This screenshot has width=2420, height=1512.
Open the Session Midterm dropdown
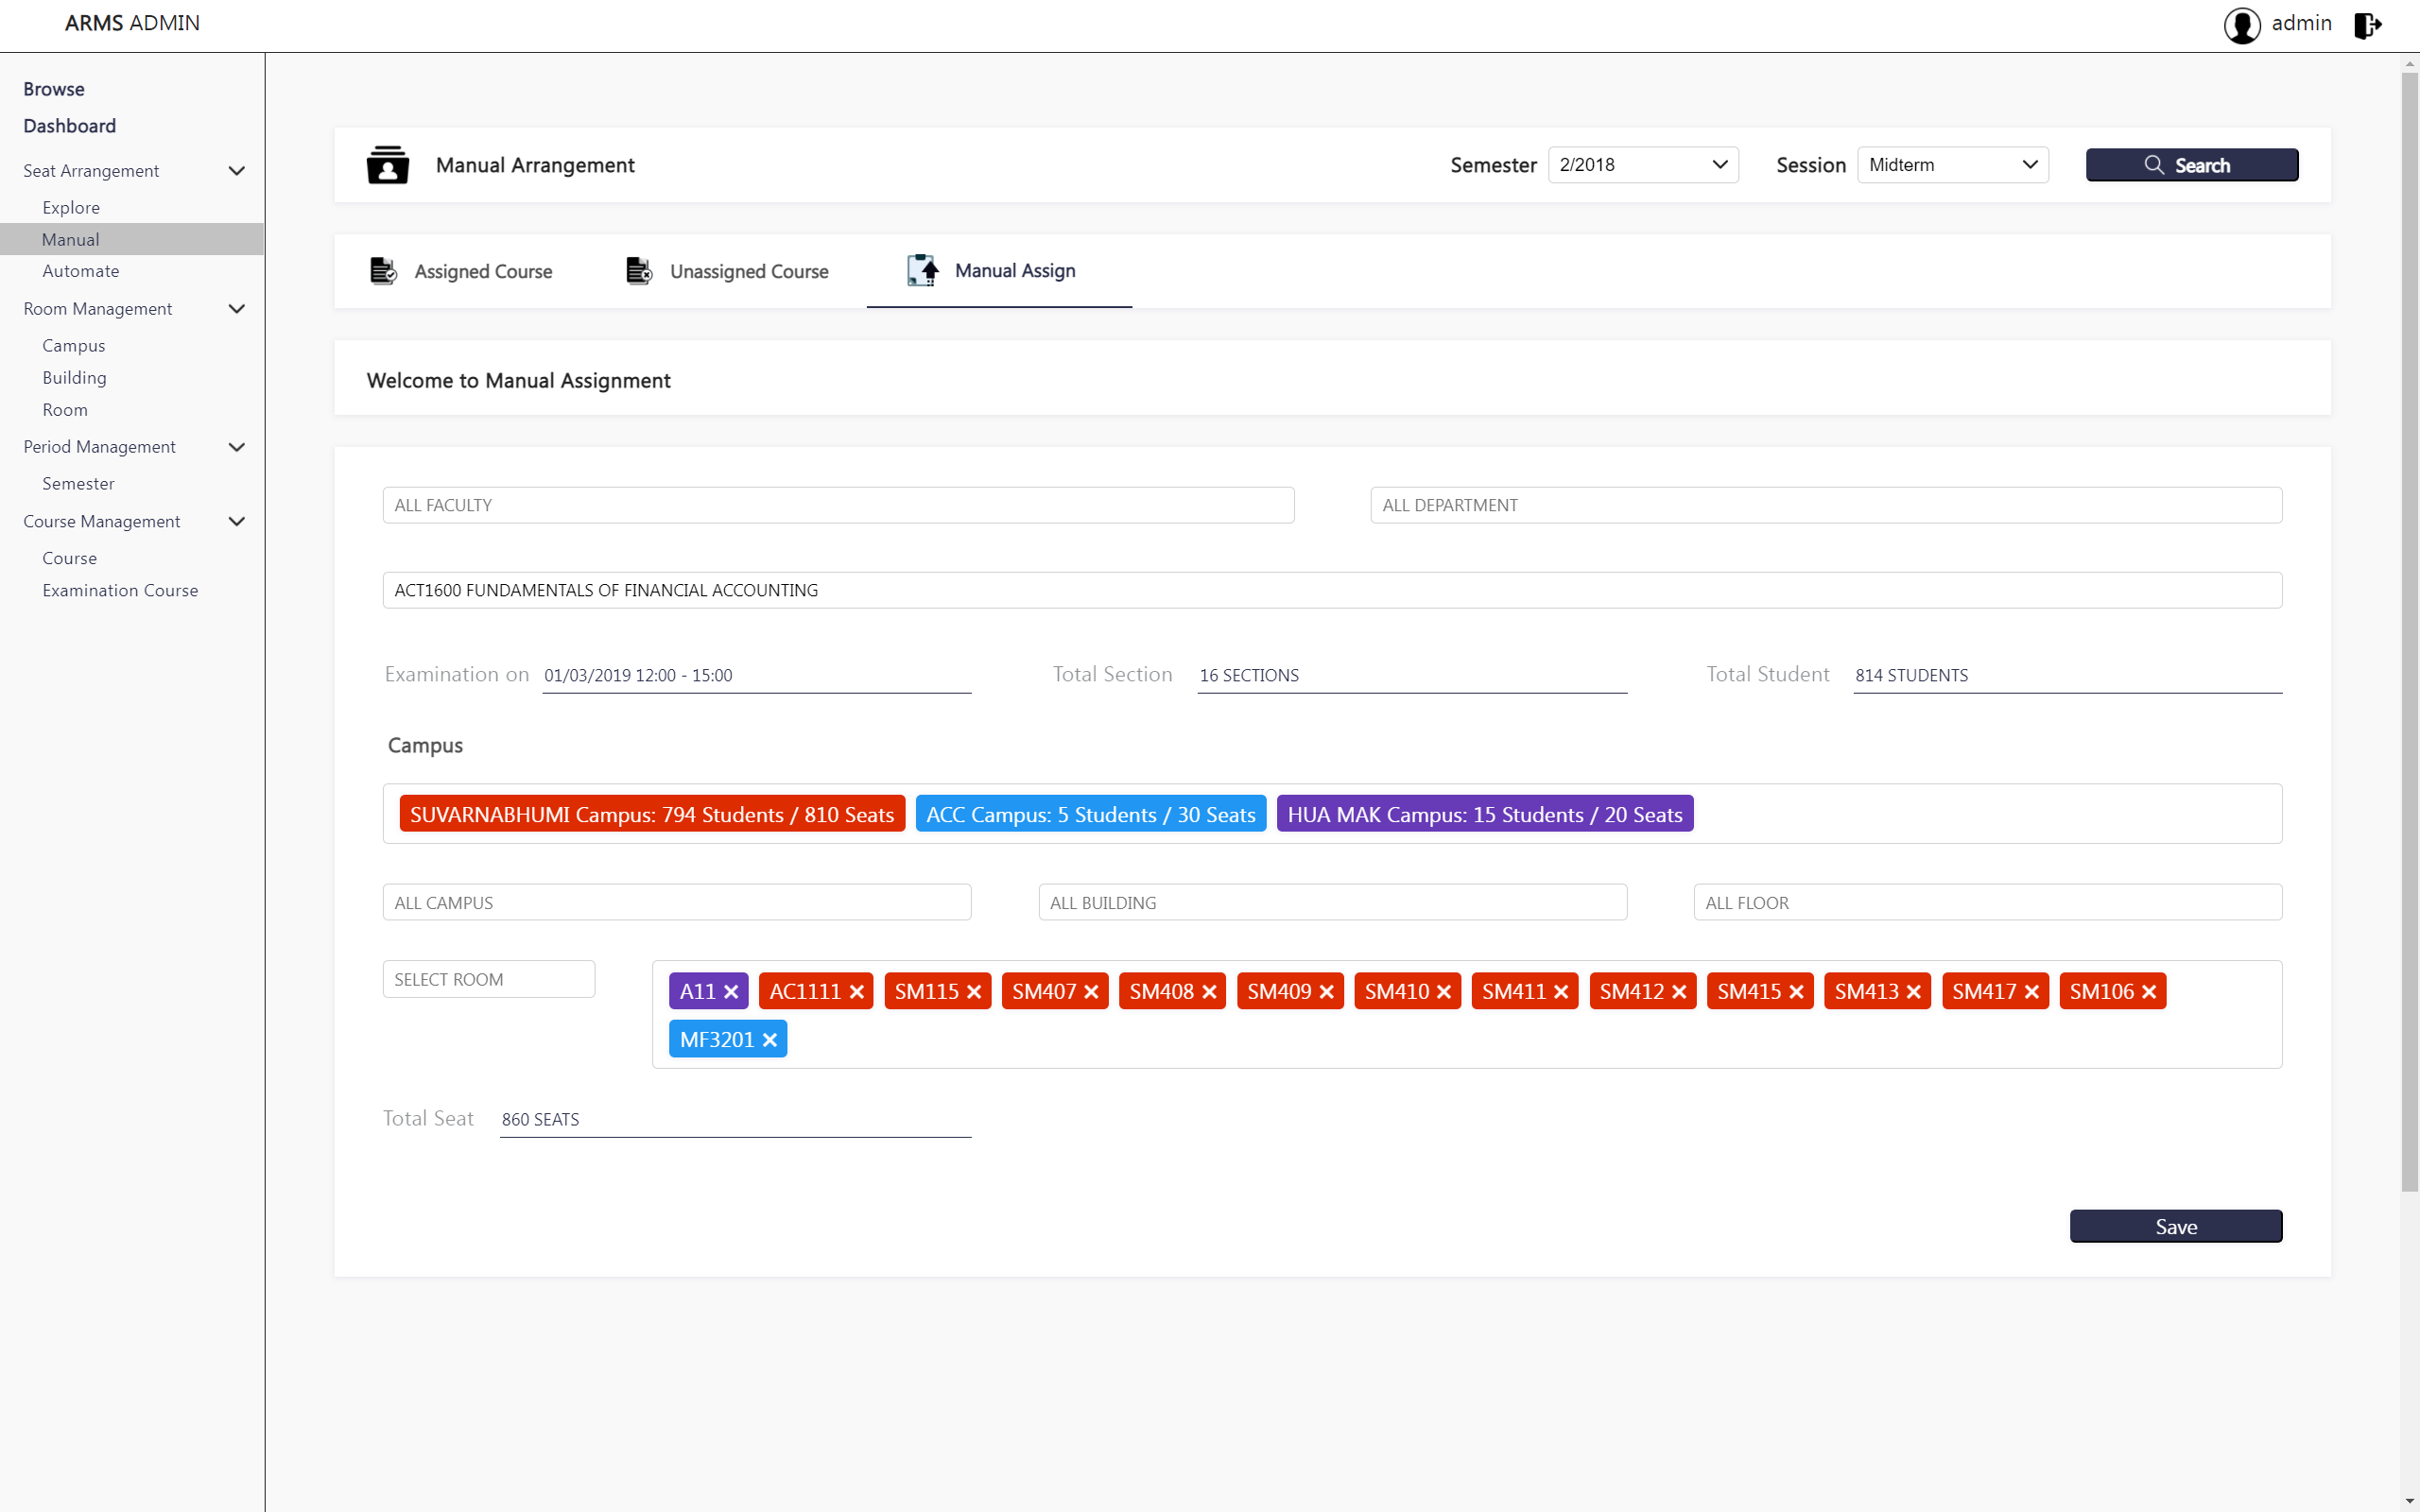(x=1952, y=165)
